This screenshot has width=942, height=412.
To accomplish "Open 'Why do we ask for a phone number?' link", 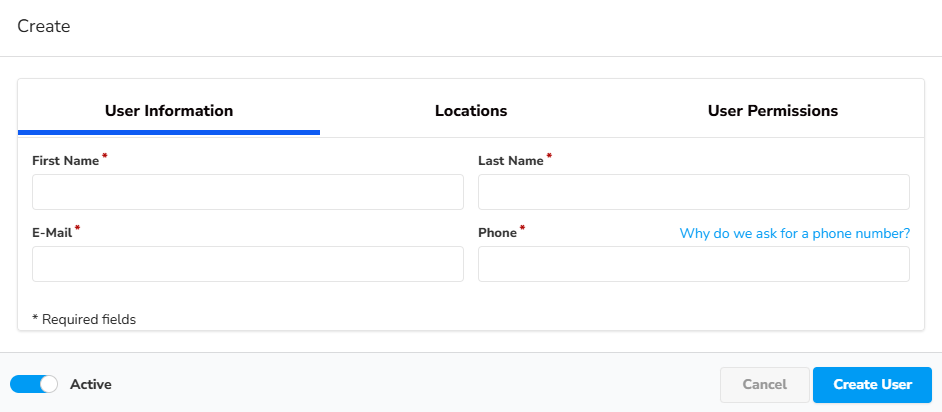I will click(794, 233).
